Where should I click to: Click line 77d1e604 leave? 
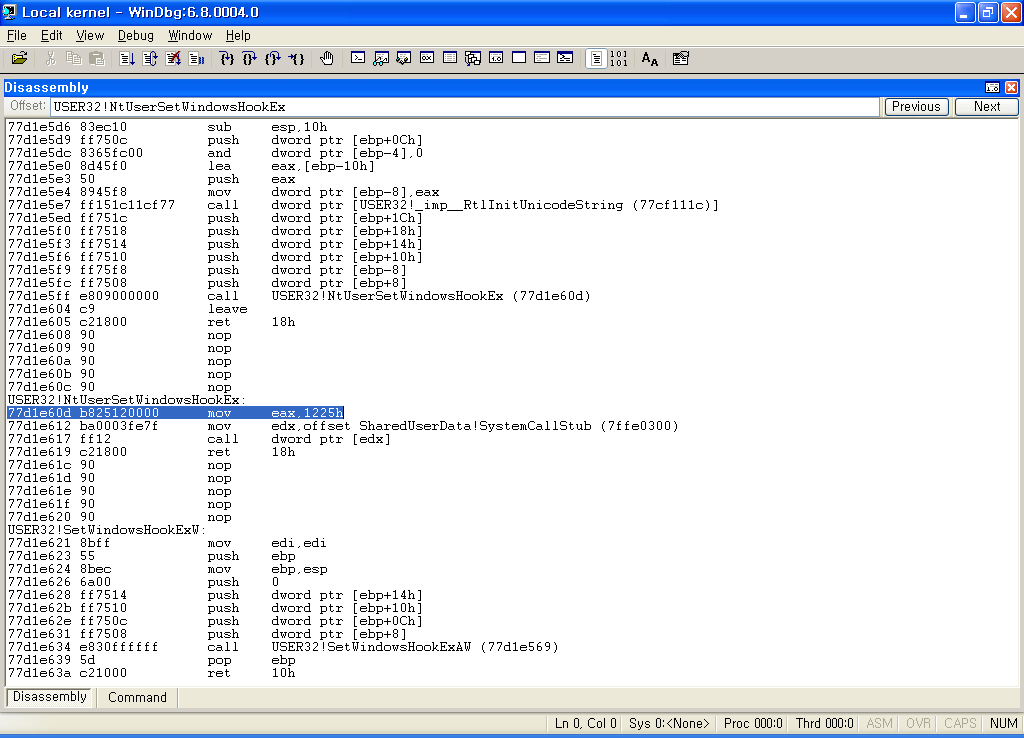click(127, 309)
